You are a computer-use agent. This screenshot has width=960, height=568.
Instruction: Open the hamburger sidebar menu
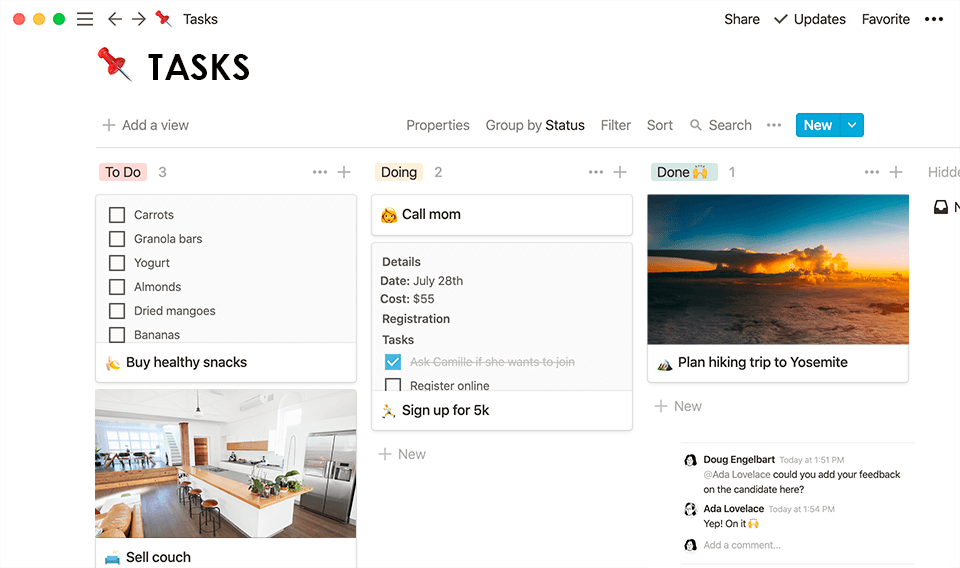[x=85, y=19]
